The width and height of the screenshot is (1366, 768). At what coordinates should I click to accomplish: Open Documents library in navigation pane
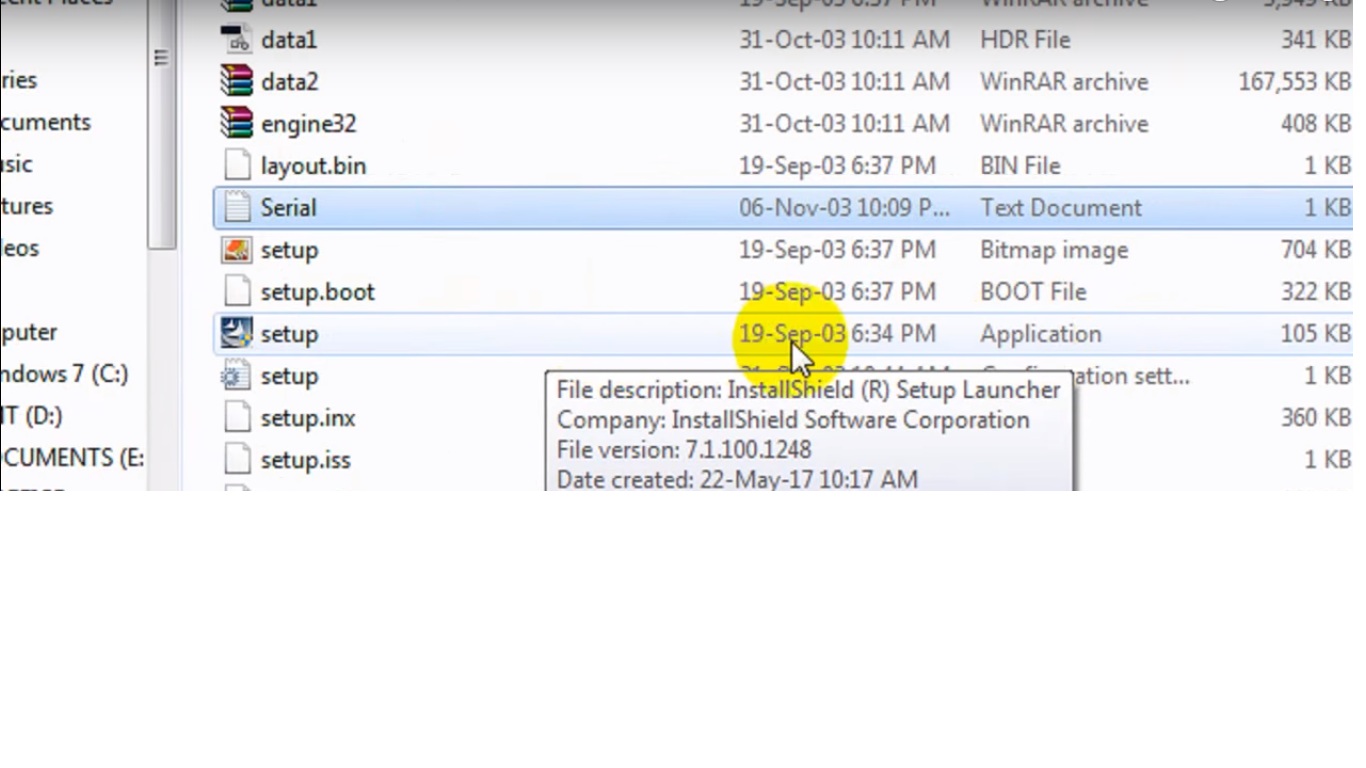[x=45, y=122]
